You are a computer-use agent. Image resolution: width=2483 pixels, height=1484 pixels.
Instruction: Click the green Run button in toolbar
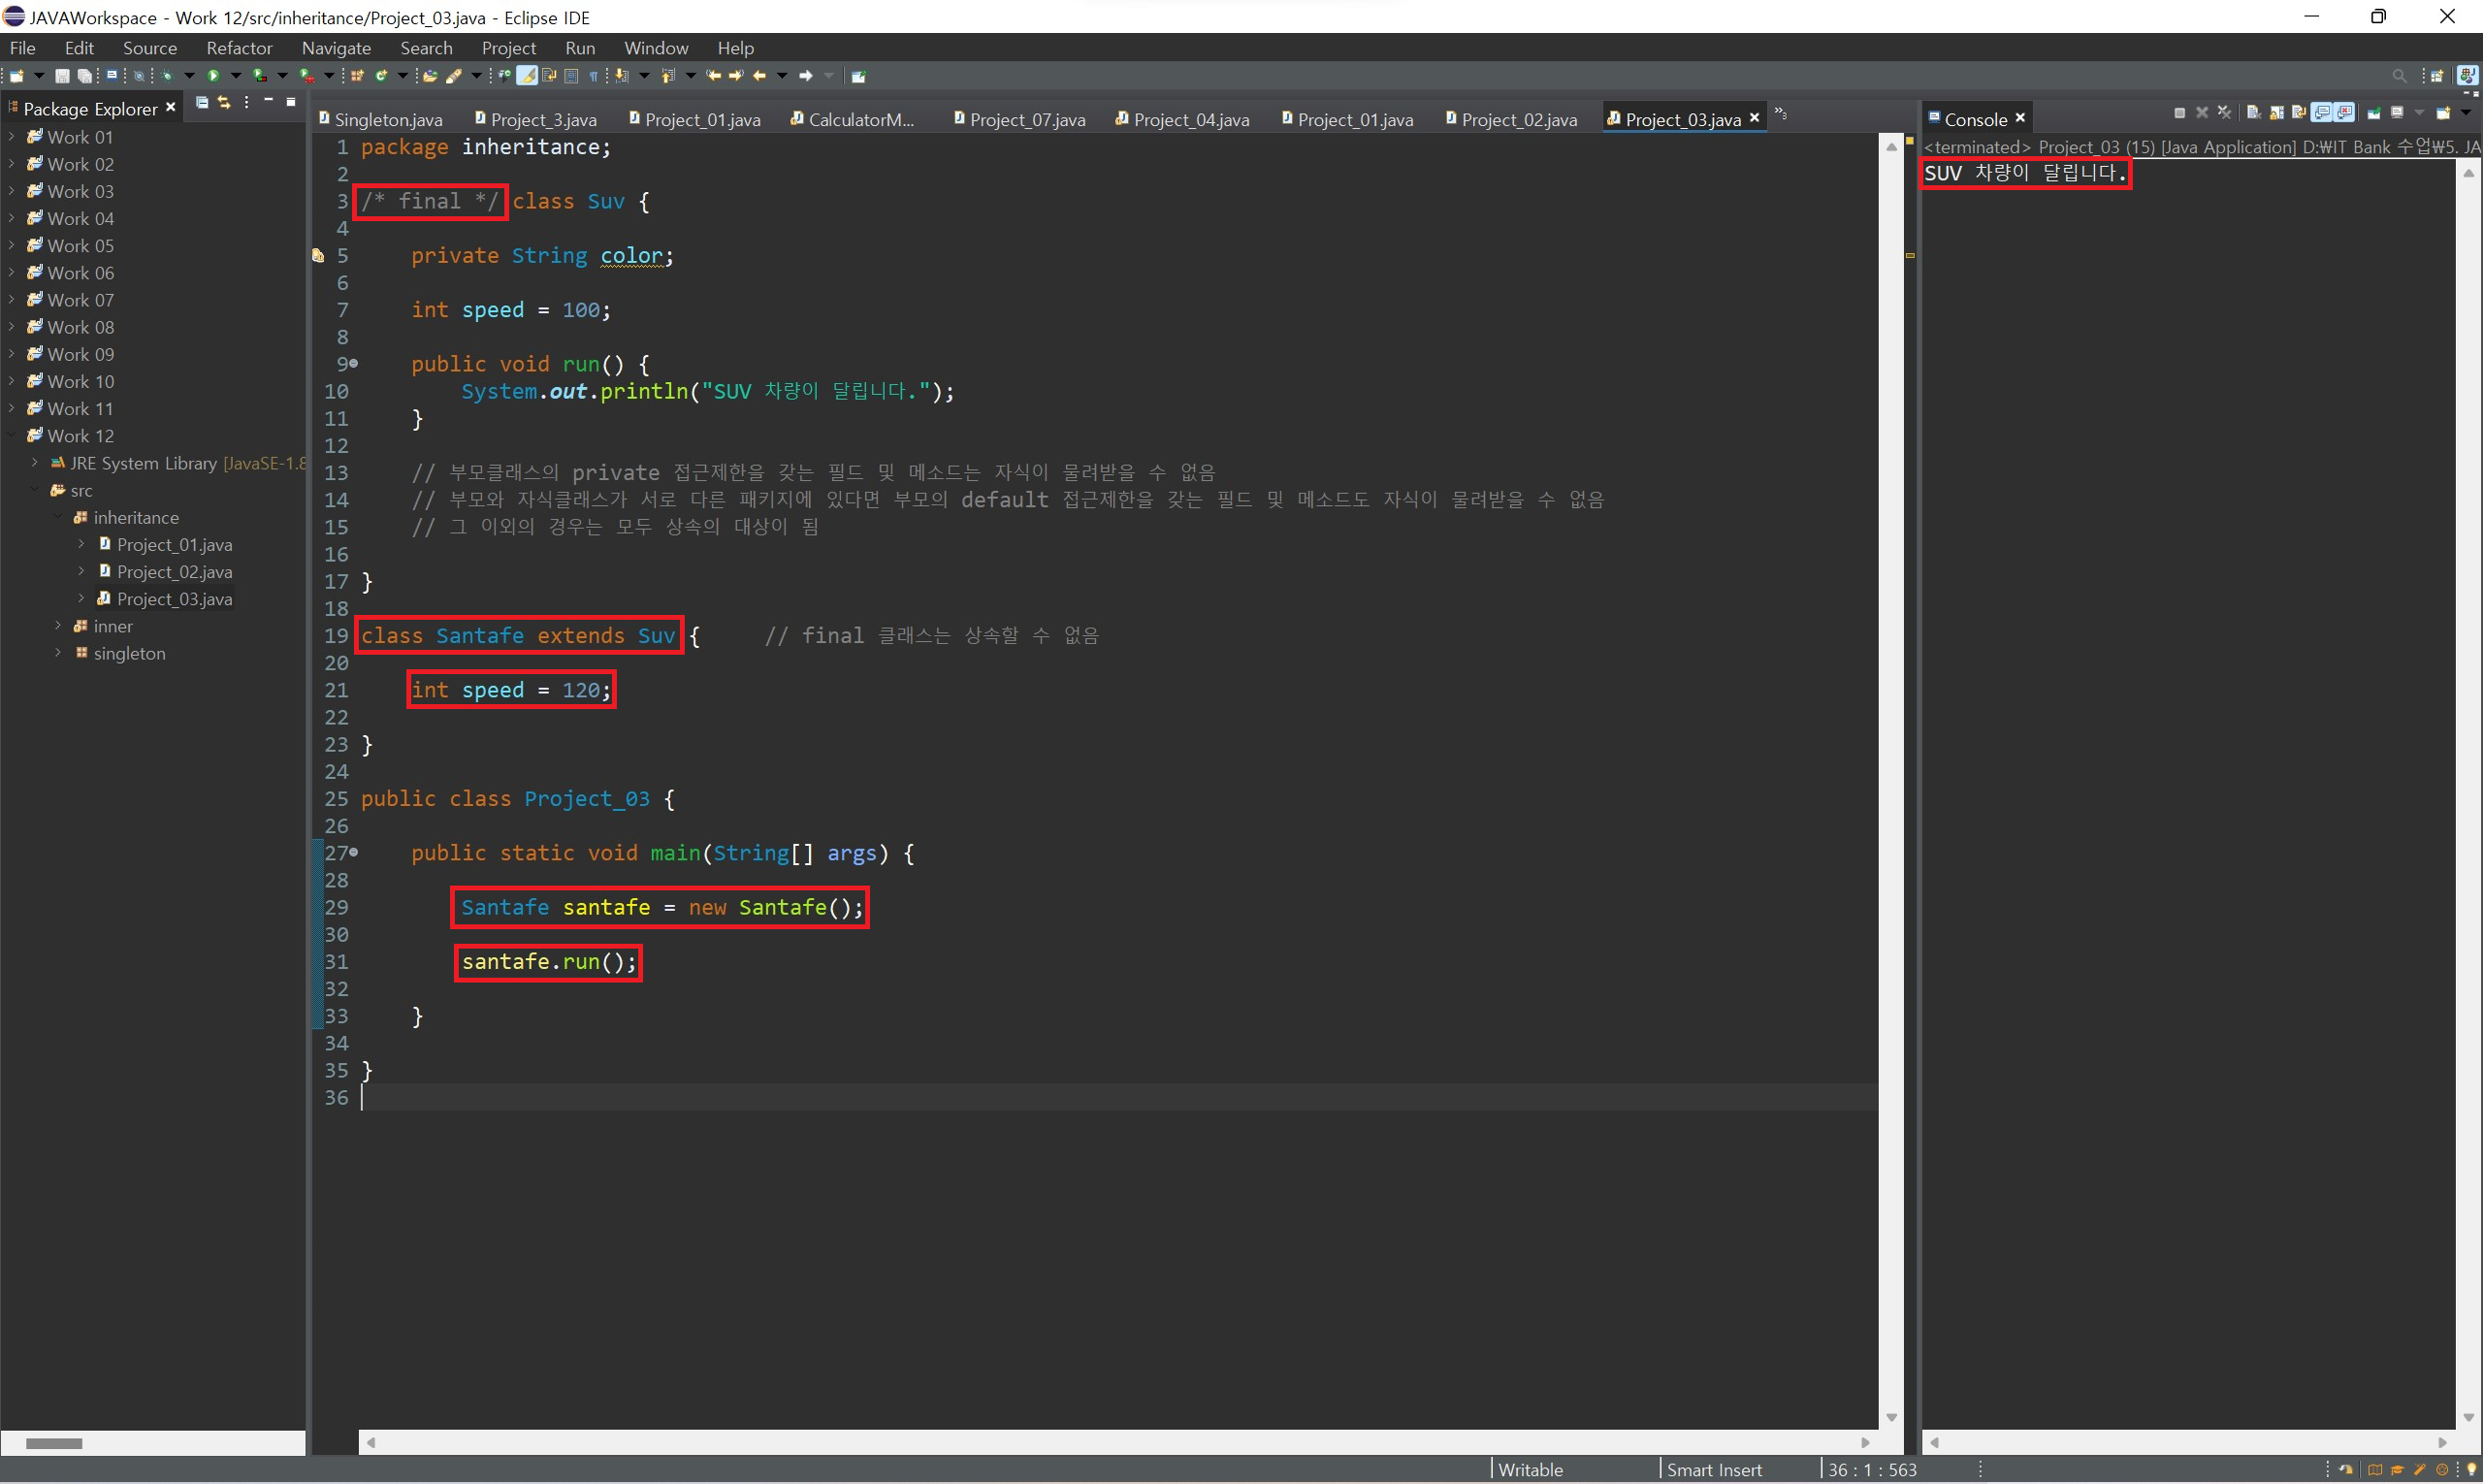(x=213, y=76)
